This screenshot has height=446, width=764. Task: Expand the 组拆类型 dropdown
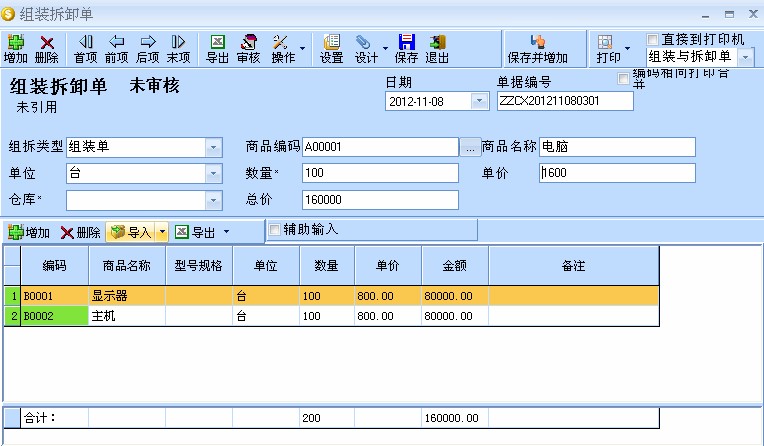click(213, 147)
